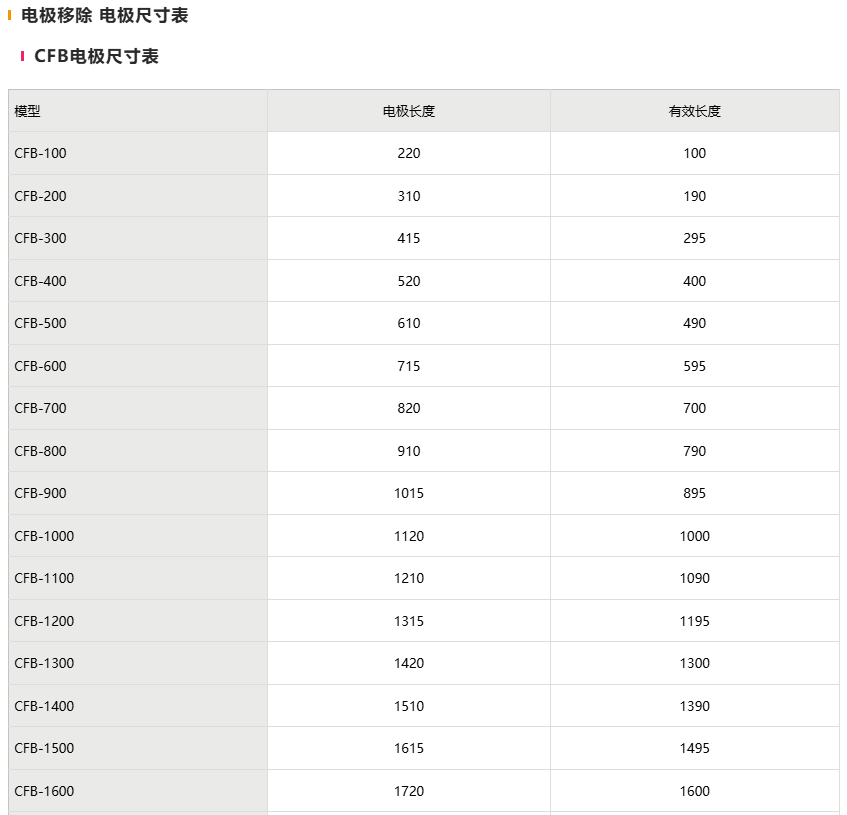847x815 pixels.
Task: Click the 电极移除 电极尺寸表 heading
Action: (x=104, y=15)
